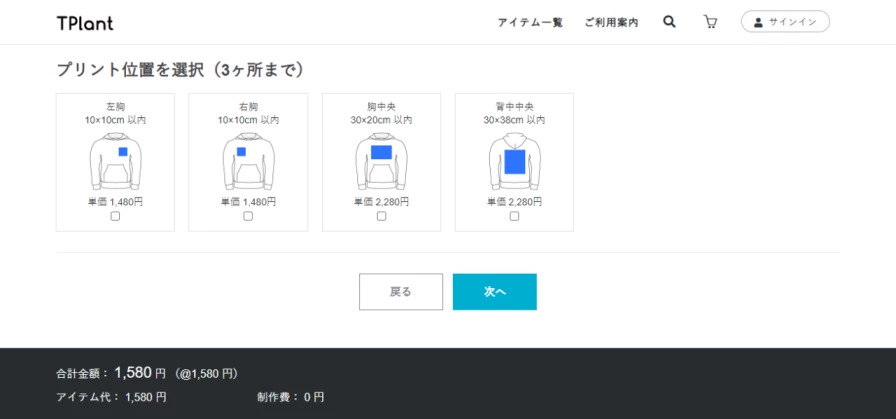The width and height of the screenshot is (896, 419).
Task: Open the shopping cart icon
Action: point(710,22)
